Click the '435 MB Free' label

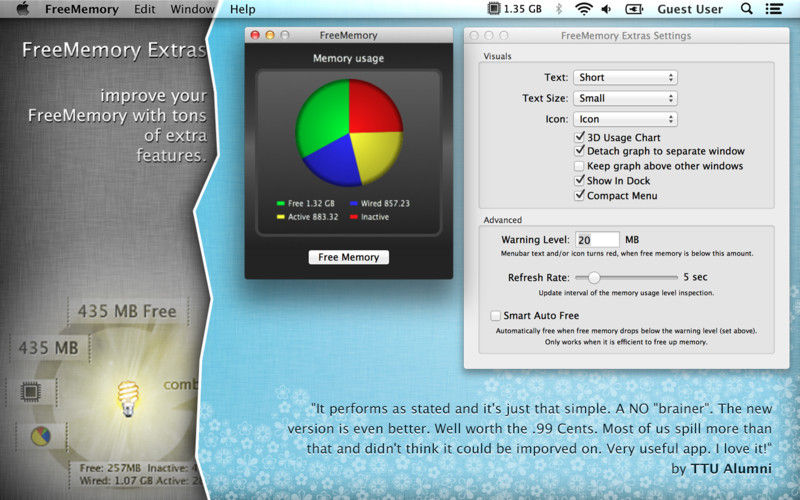click(127, 311)
